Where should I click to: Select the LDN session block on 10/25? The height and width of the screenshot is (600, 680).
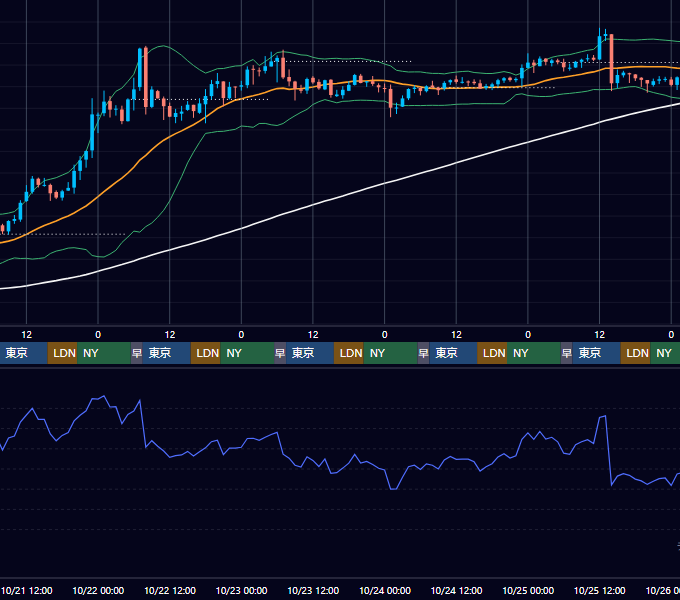pyautogui.click(x=635, y=353)
